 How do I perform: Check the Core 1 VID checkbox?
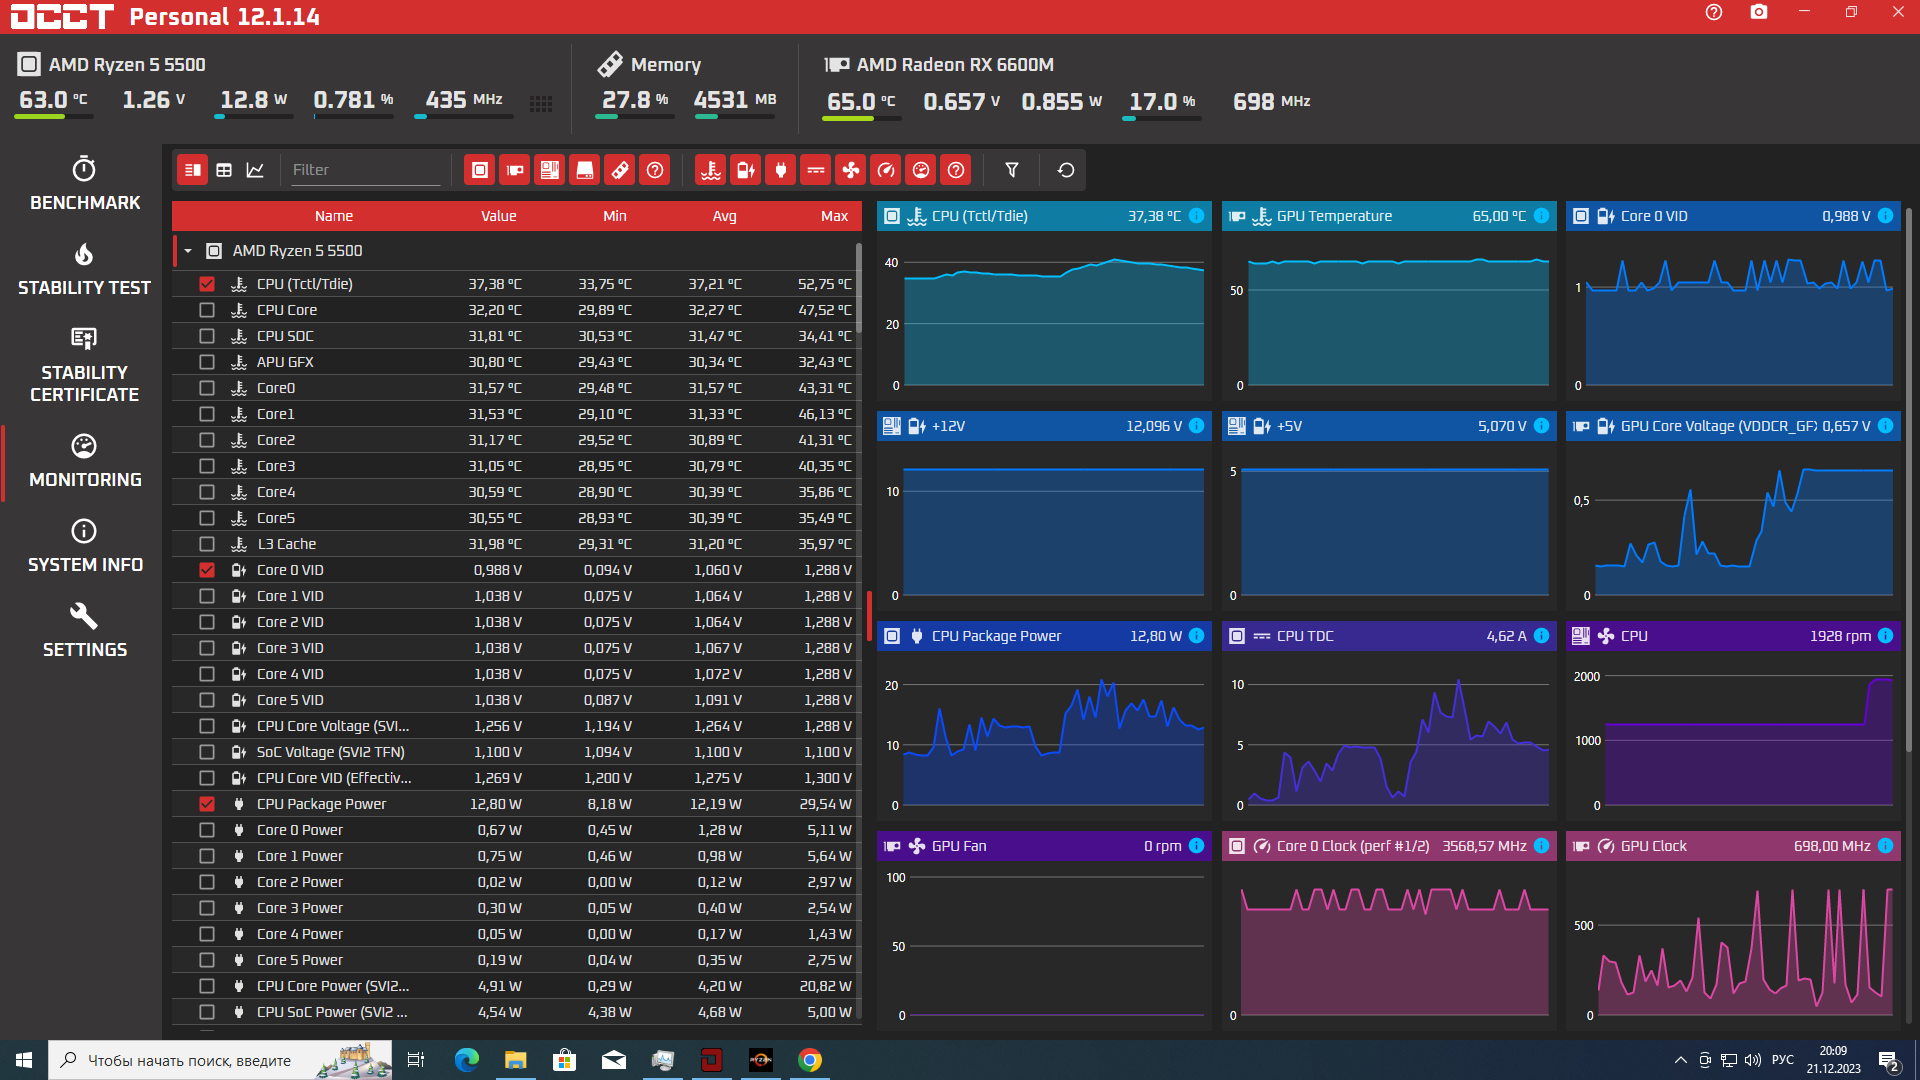(x=207, y=596)
